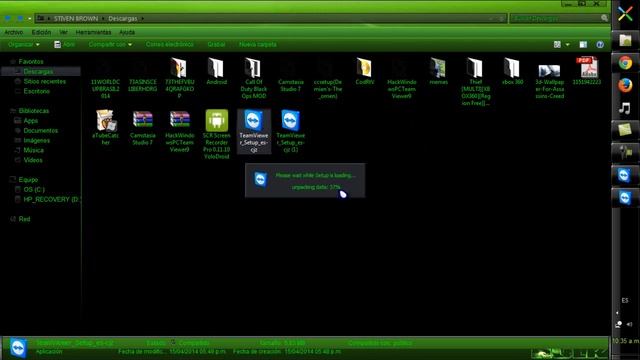The image size is (640, 360).
Task: Open the Ayuda menu
Action: [x=127, y=32]
